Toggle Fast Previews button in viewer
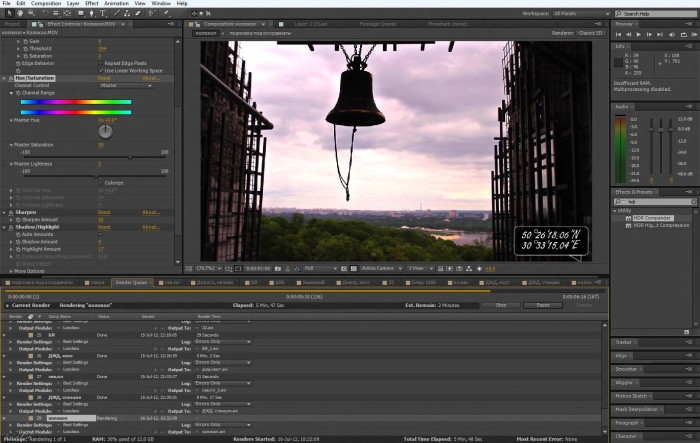 450,269
